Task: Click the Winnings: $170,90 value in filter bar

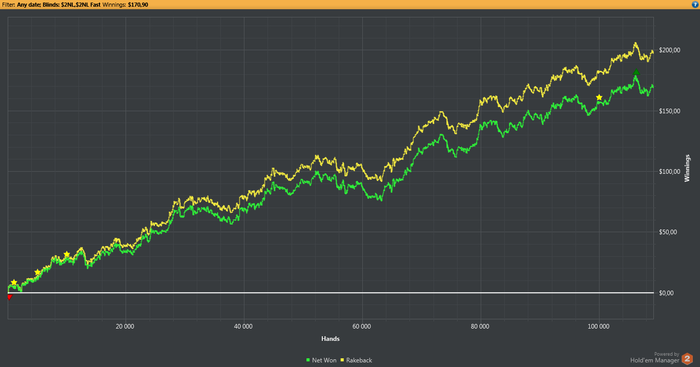Action: coord(125,4)
